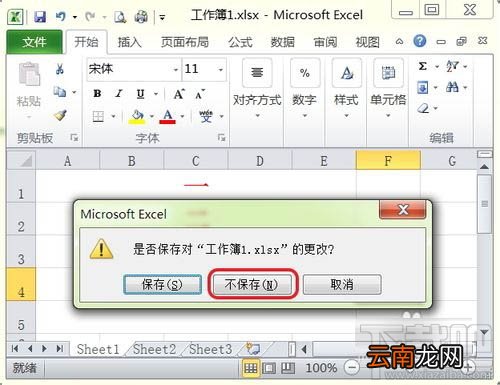Open the 剪贴板 group dialog launcher

74,137
